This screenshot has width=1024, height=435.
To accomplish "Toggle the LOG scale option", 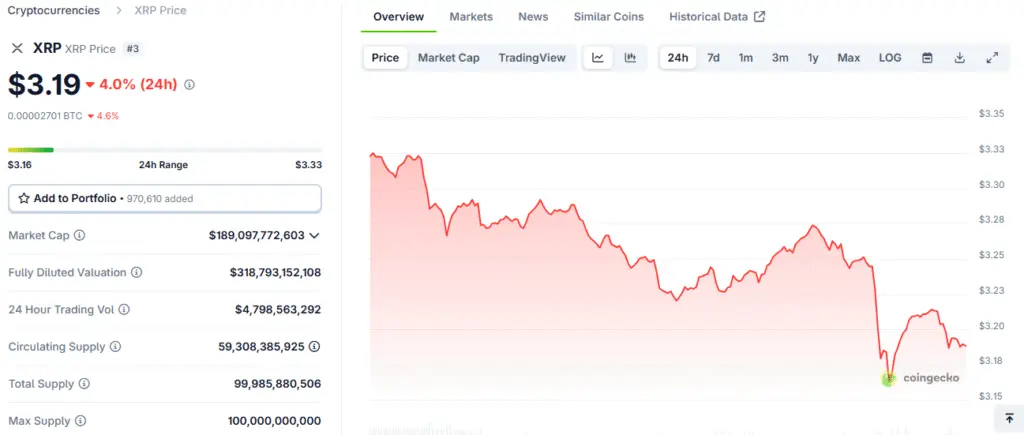I will point(890,58).
